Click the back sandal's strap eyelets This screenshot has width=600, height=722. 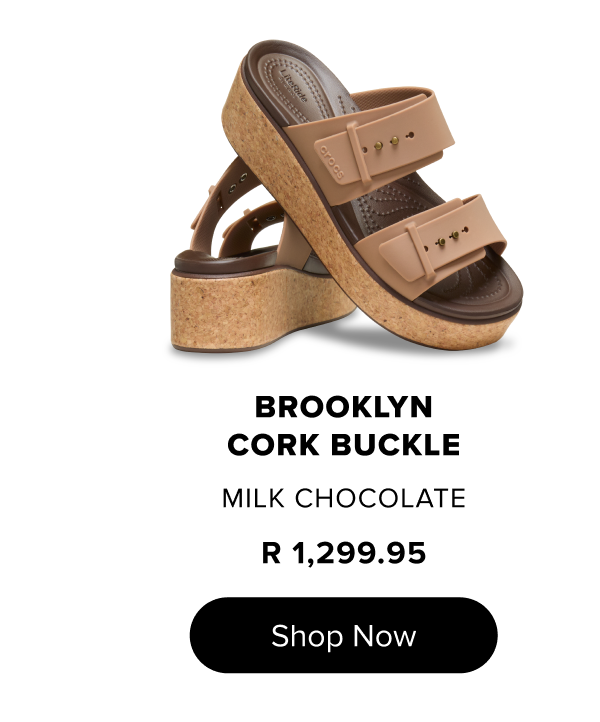[x=238, y=182]
